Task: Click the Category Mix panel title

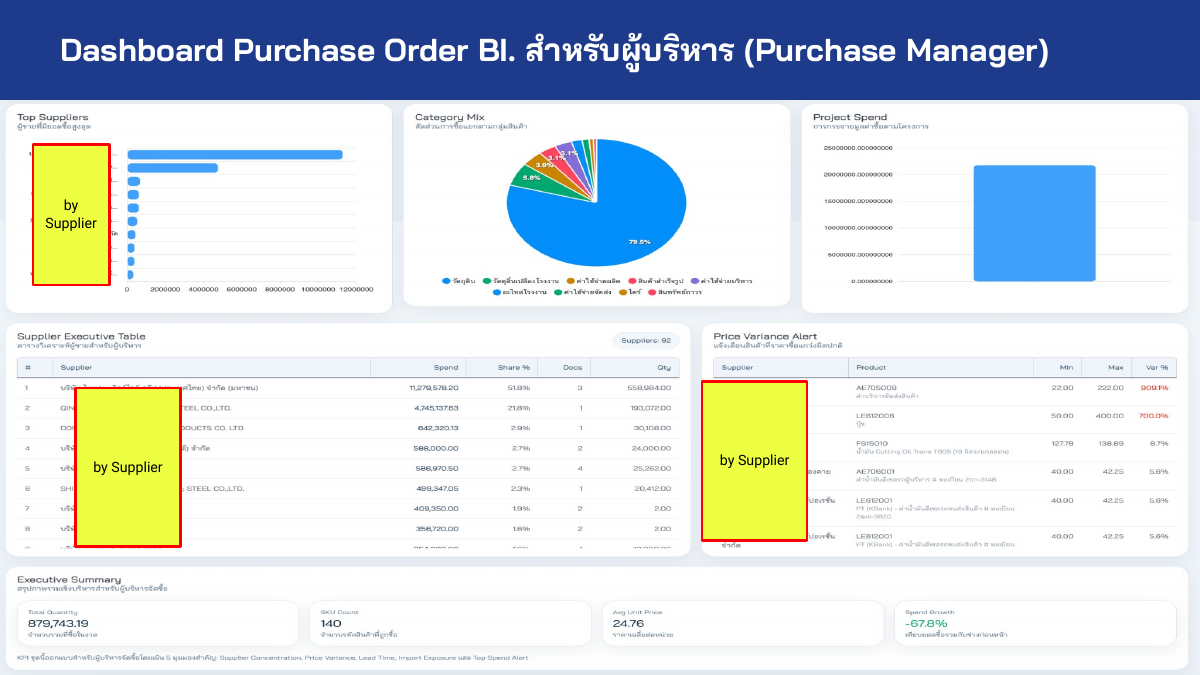Action: click(x=450, y=117)
